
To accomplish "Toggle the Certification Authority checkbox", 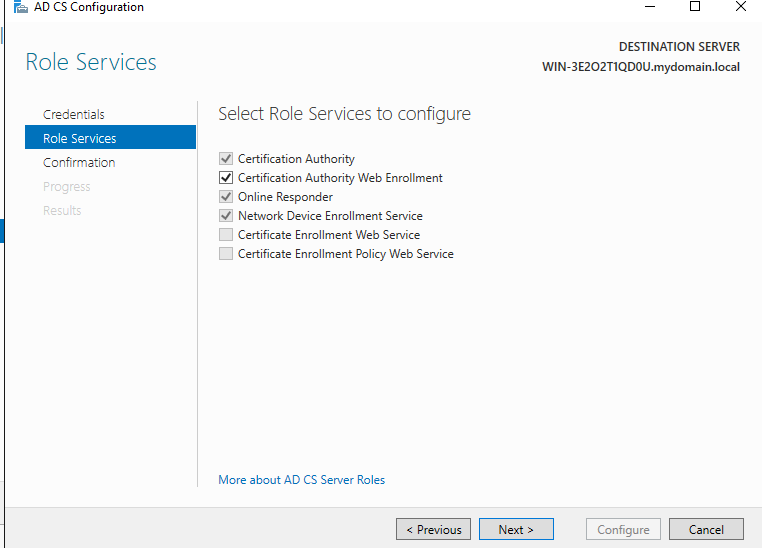I will [x=225, y=159].
